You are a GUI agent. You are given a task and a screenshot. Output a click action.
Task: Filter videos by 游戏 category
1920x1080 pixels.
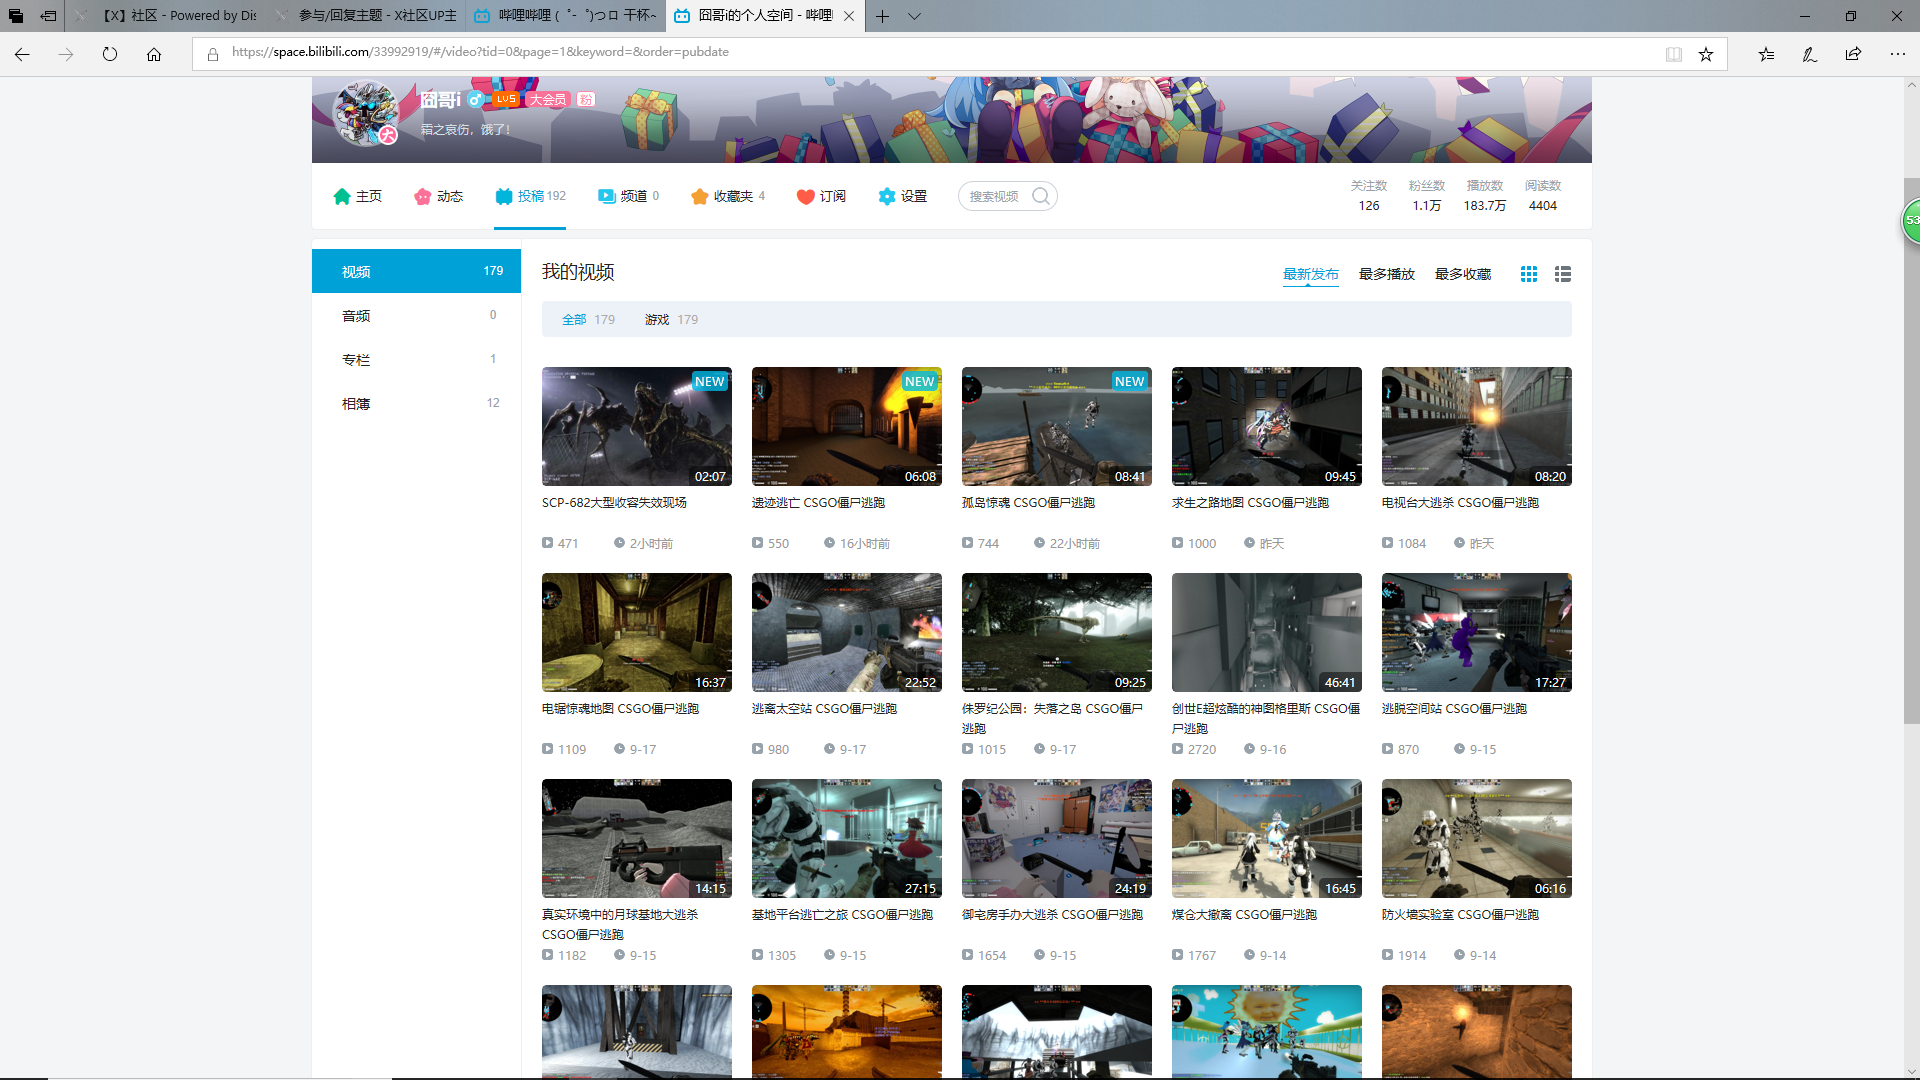click(x=657, y=319)
